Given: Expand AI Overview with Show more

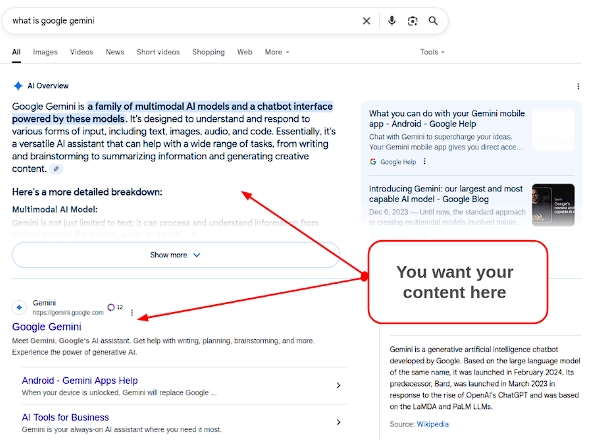Looking at the screenshot, I should pyautogui.click(x=176, y=255).
